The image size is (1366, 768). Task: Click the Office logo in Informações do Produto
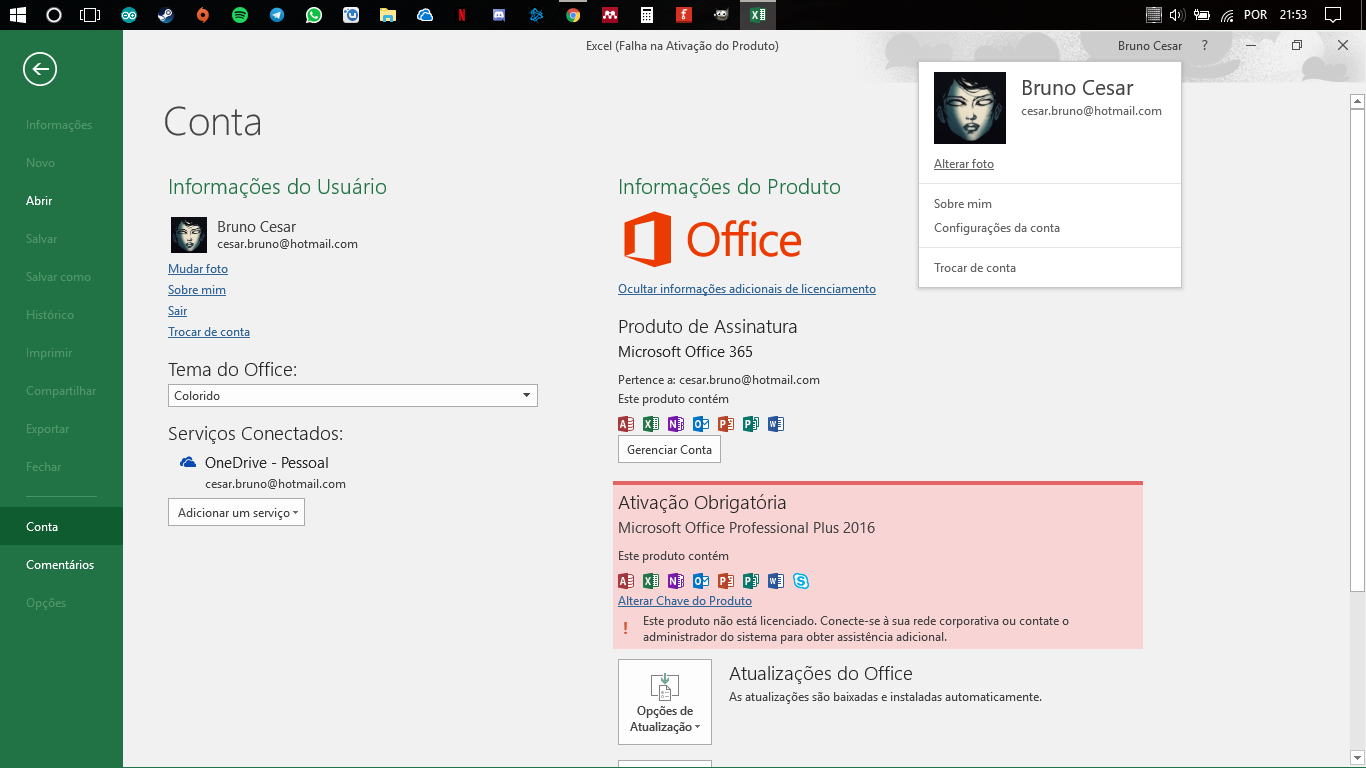pos(712,240)
